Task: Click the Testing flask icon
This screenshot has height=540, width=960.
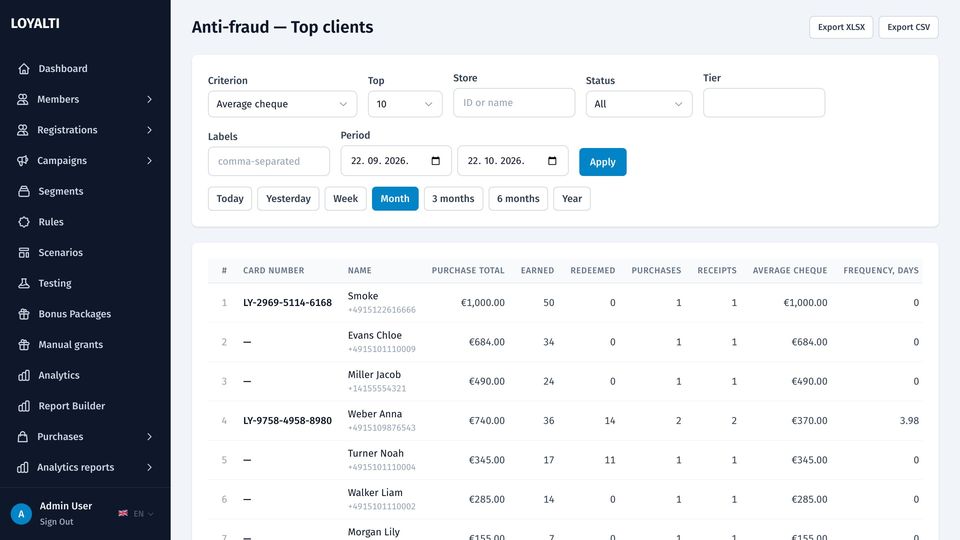Action: (24, 283)
